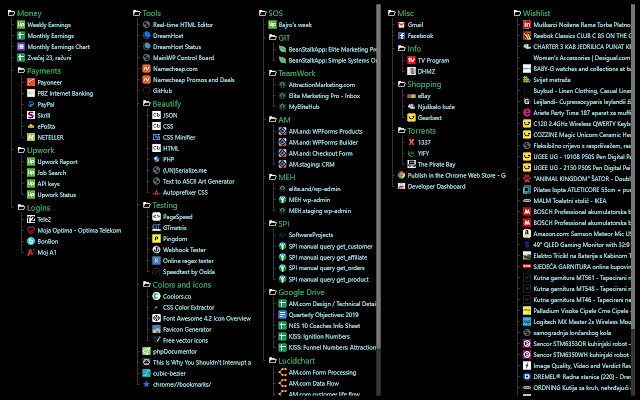The image size is (640, 400).
Task: Open the Gearbest bookmark
Action: [429, 118]
